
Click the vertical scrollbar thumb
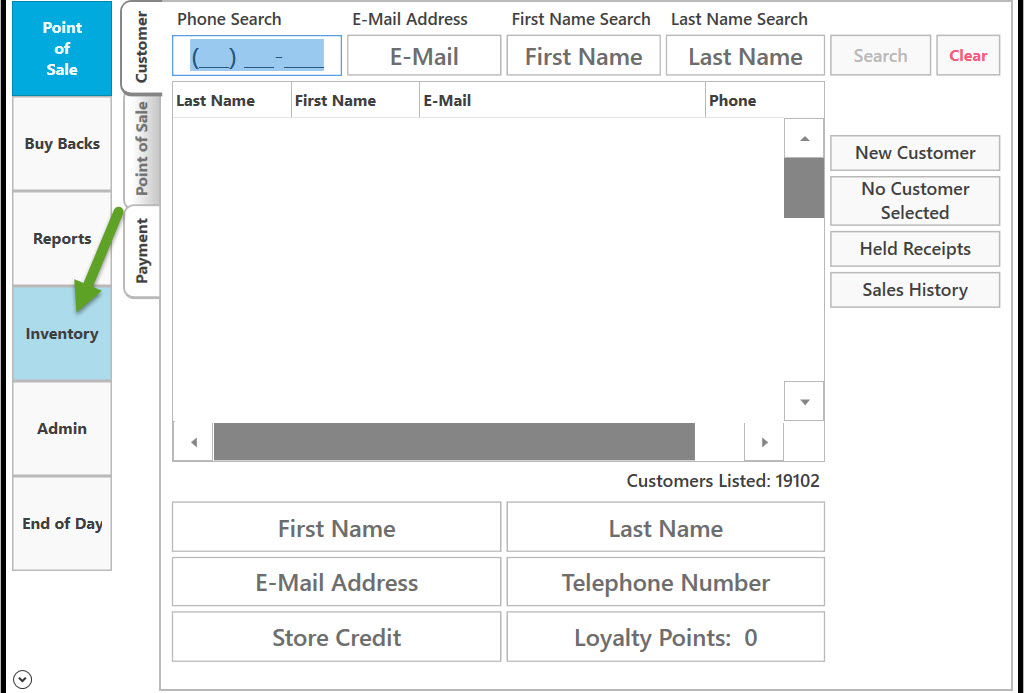tap(804, 187)
